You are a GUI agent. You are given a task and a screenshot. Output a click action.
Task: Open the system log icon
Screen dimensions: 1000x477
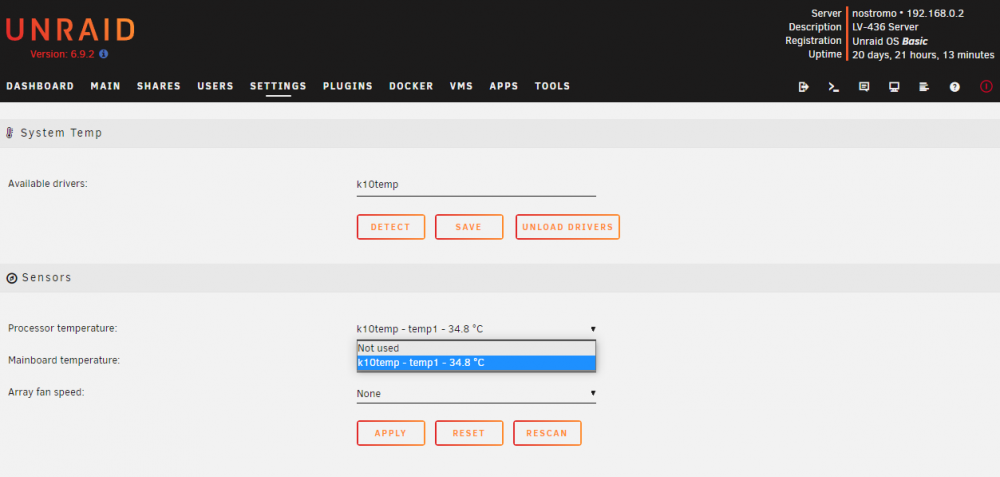click(x=924, y=87)
